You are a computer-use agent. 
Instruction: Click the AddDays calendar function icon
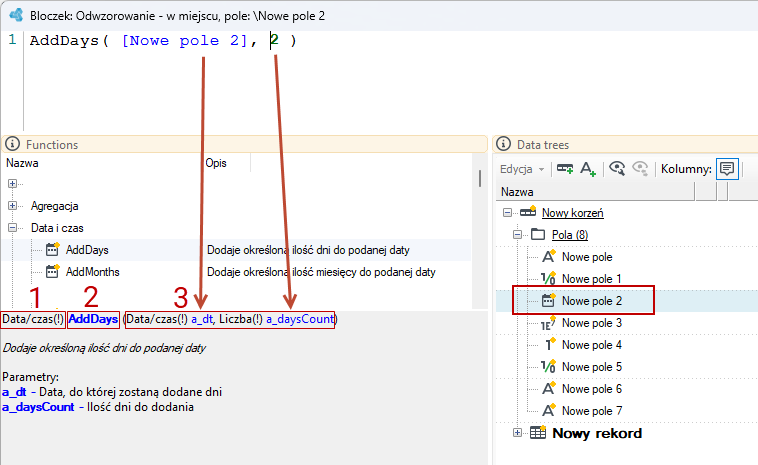pos(52,249)
